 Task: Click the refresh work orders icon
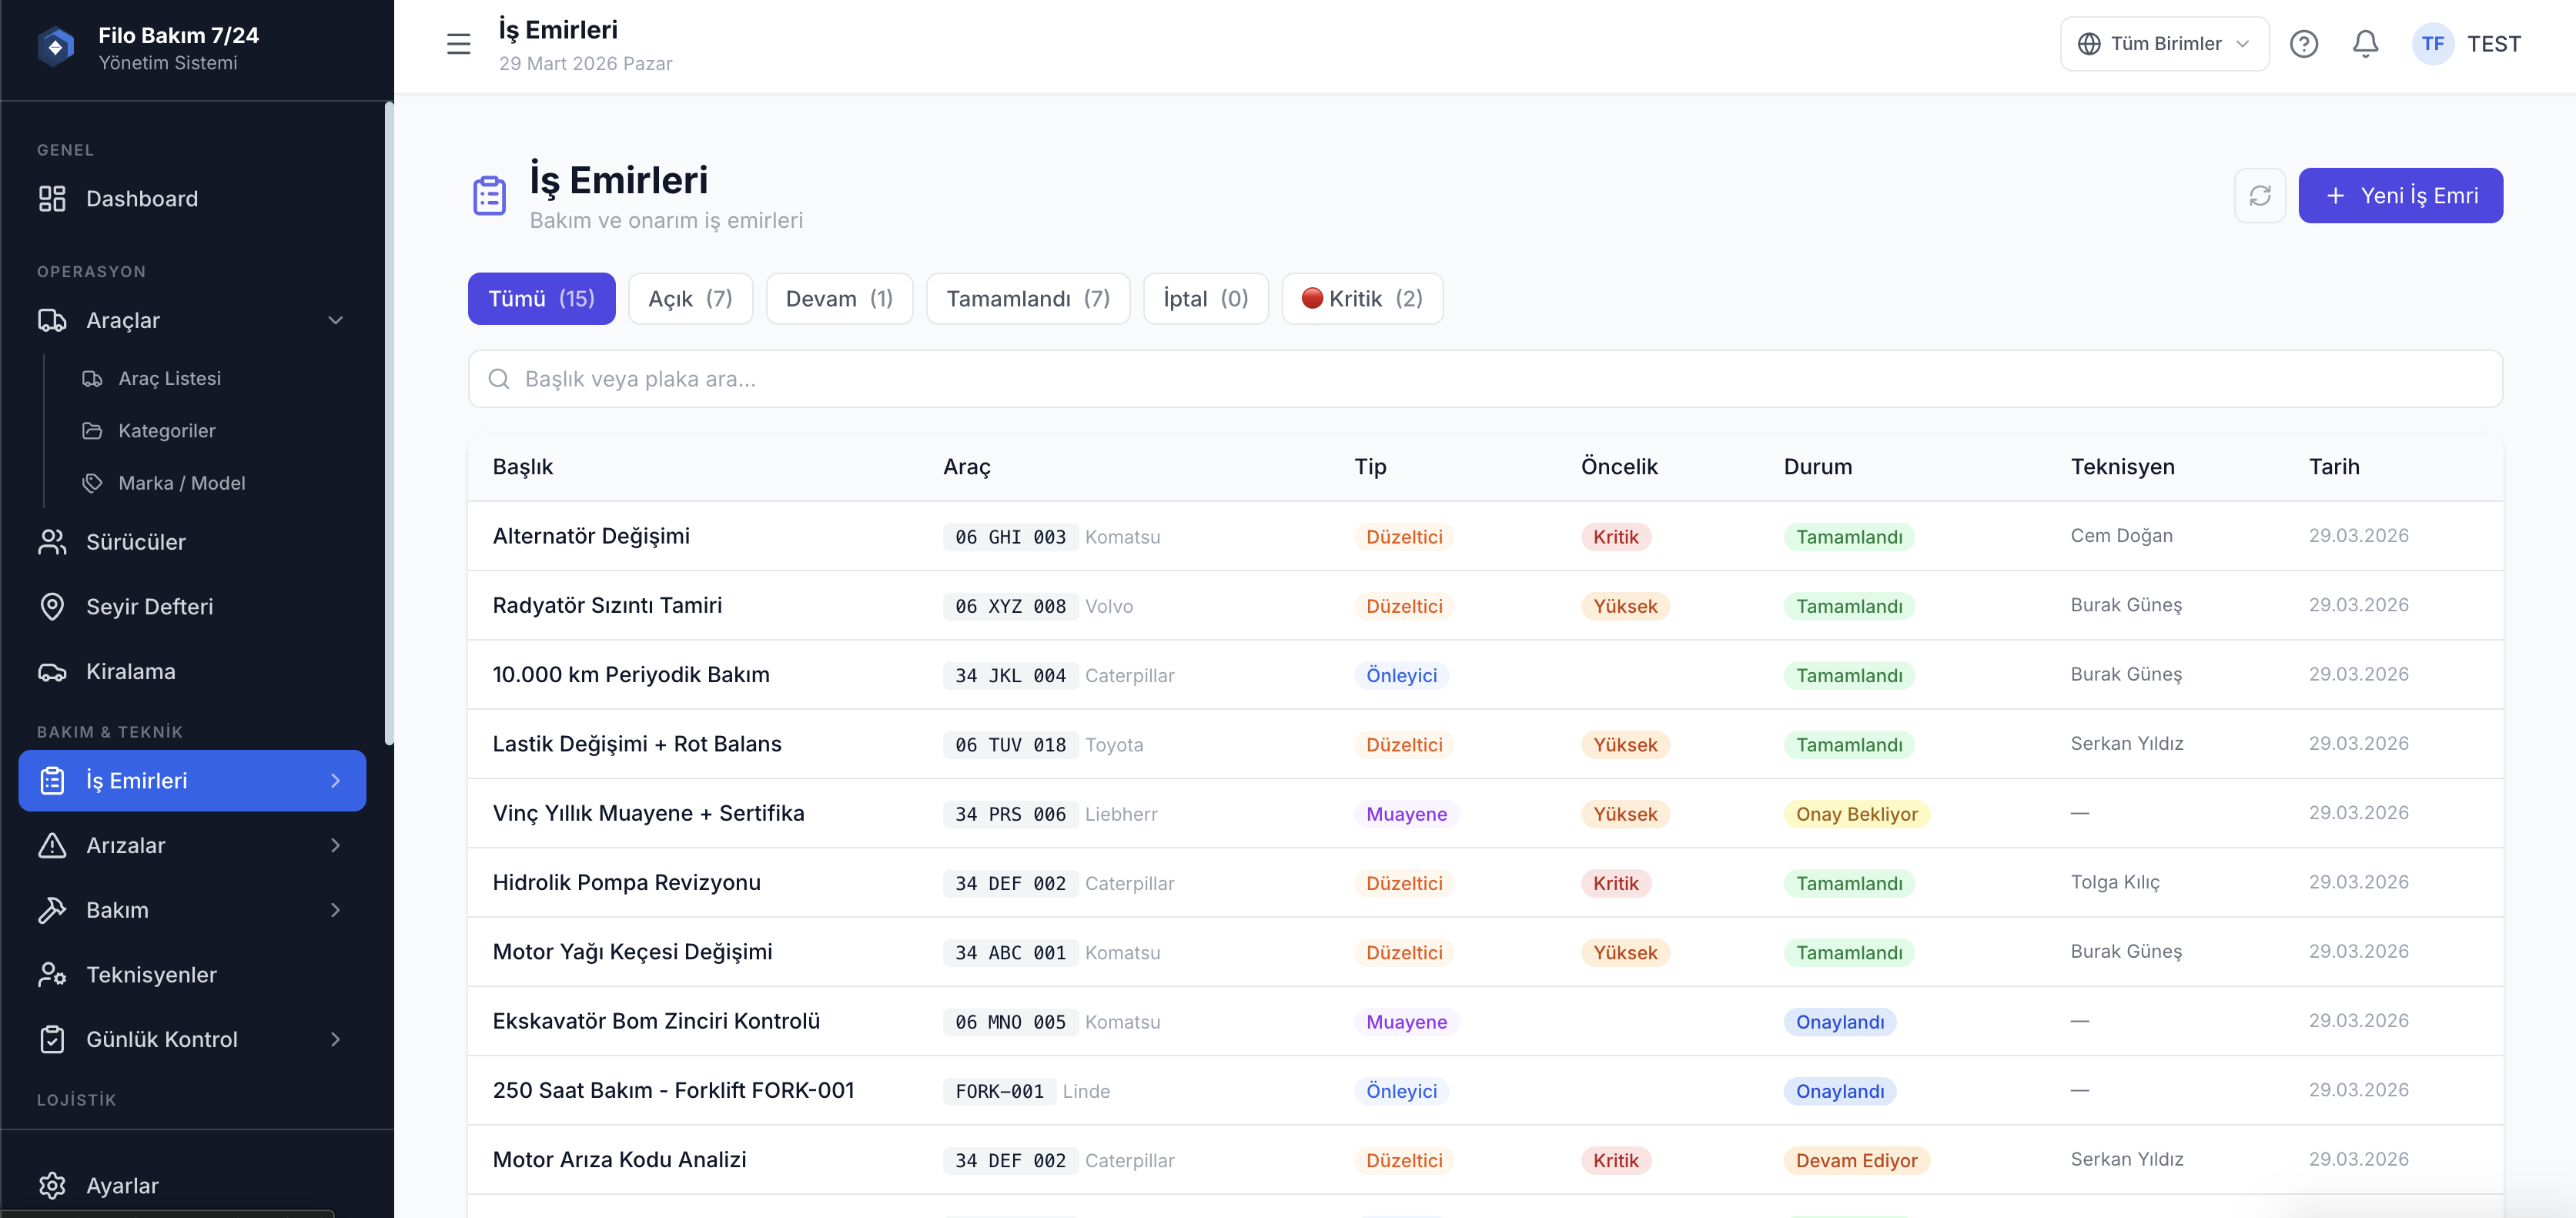point(2260,196)
